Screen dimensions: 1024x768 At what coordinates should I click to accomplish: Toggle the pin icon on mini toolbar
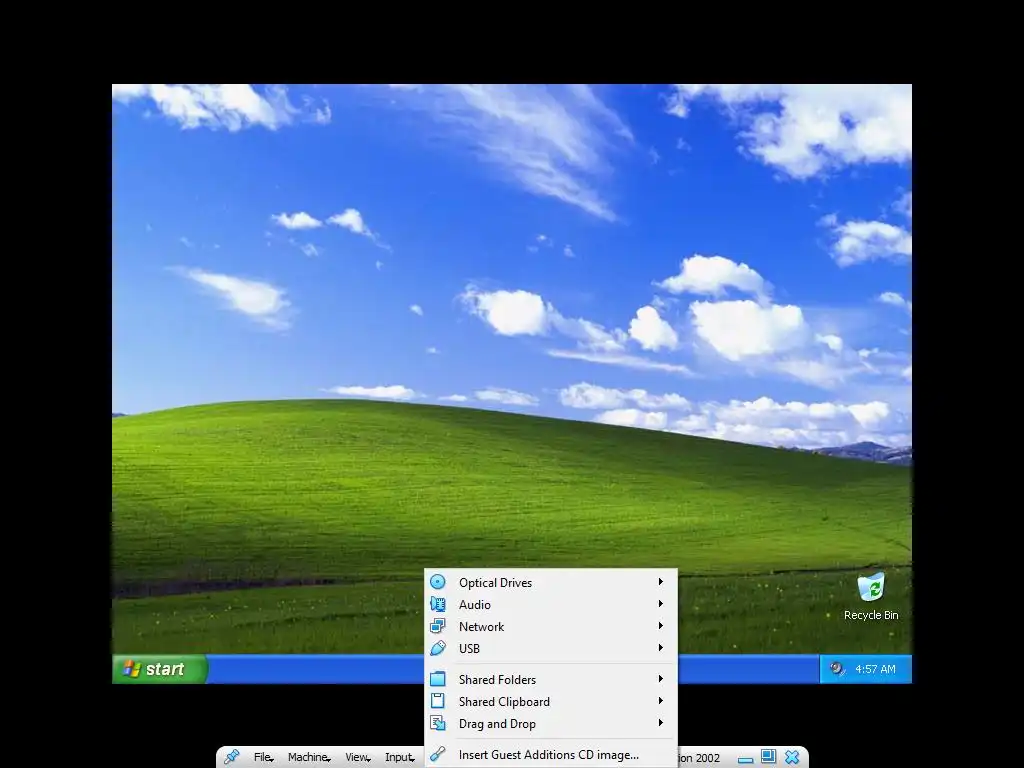pos(231,757)
